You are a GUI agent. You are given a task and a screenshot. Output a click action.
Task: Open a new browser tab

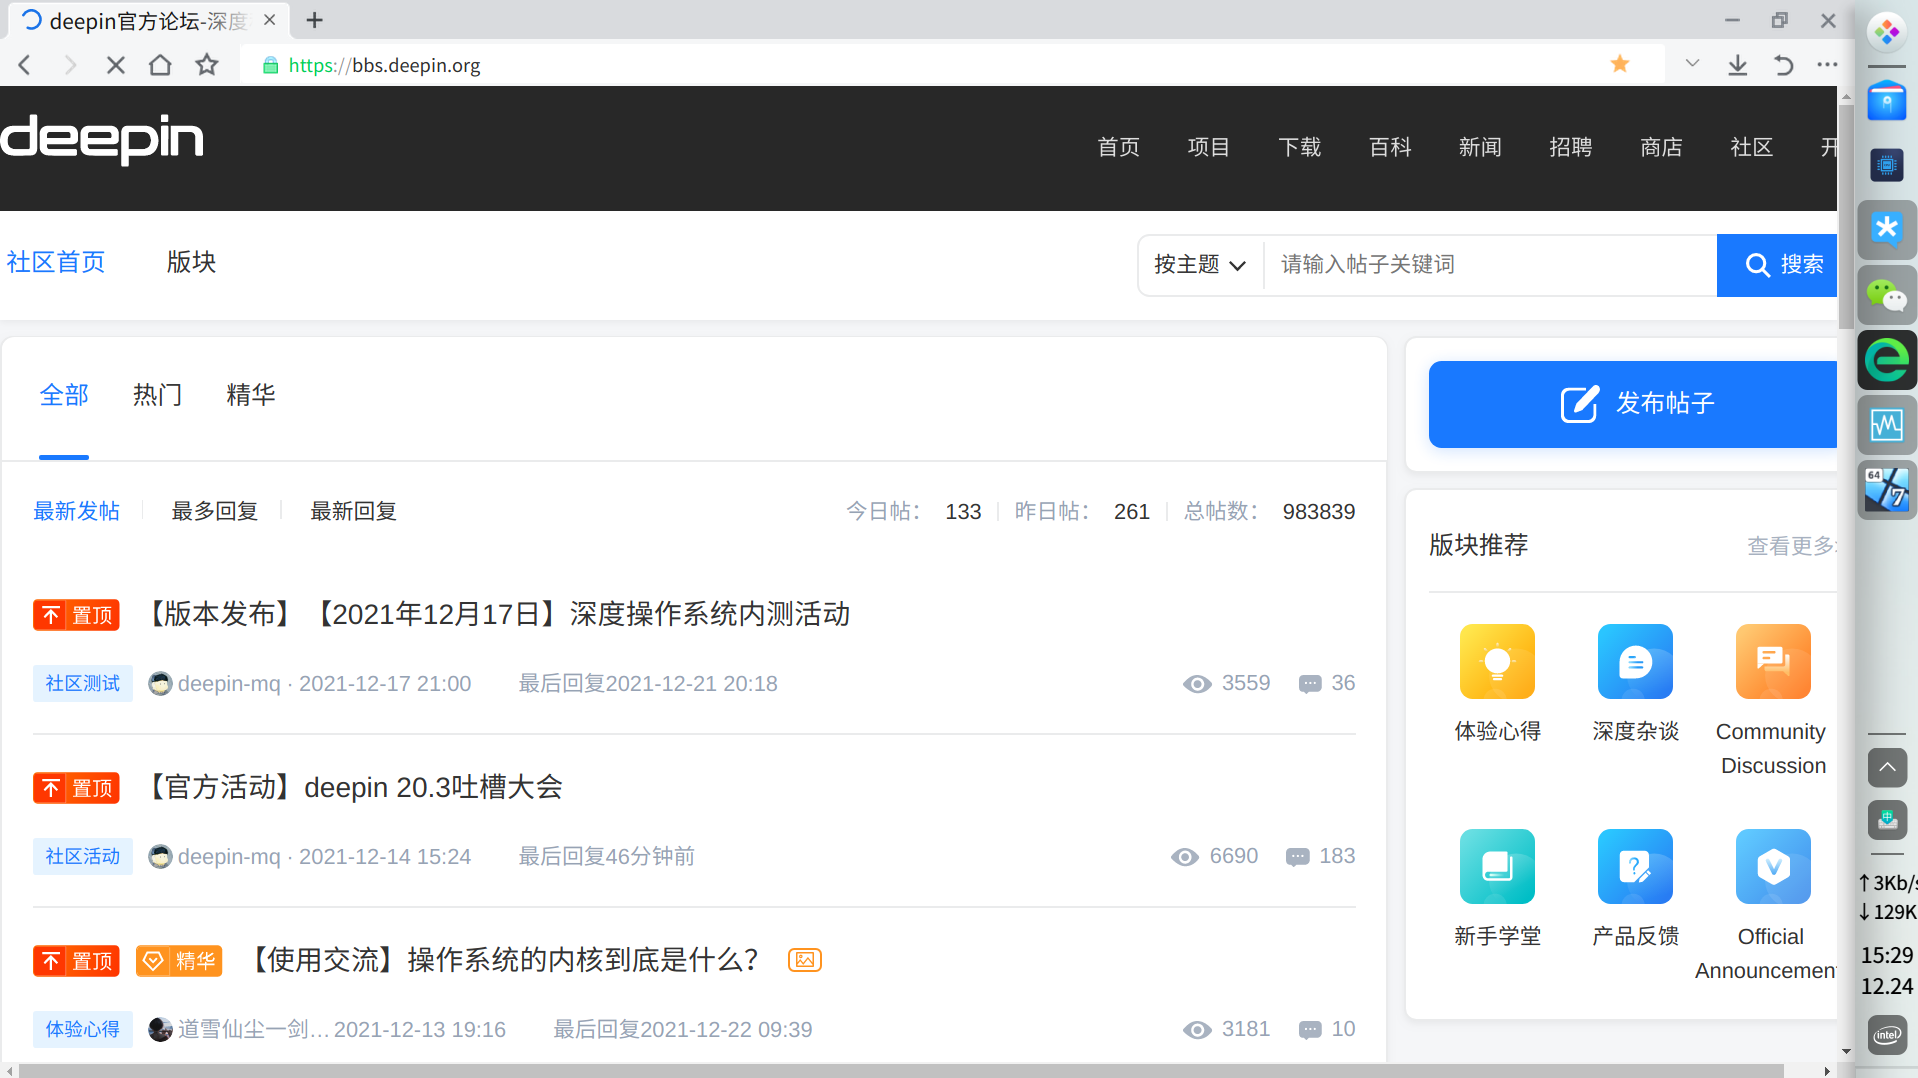pyautogui.click(x=314, y=20)
